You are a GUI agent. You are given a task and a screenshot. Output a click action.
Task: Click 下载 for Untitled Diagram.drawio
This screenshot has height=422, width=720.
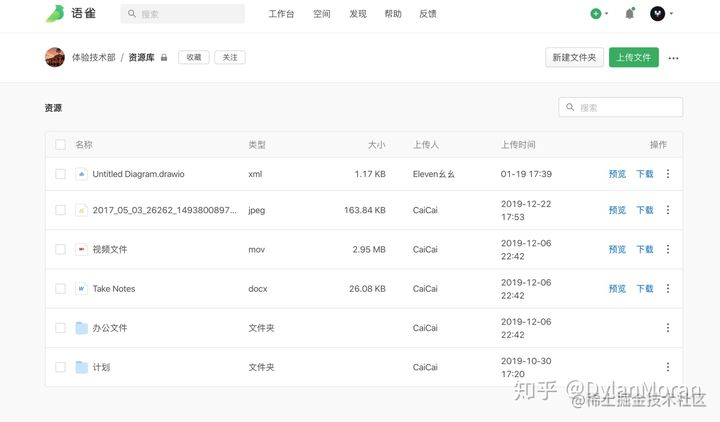tap(645, 174)
